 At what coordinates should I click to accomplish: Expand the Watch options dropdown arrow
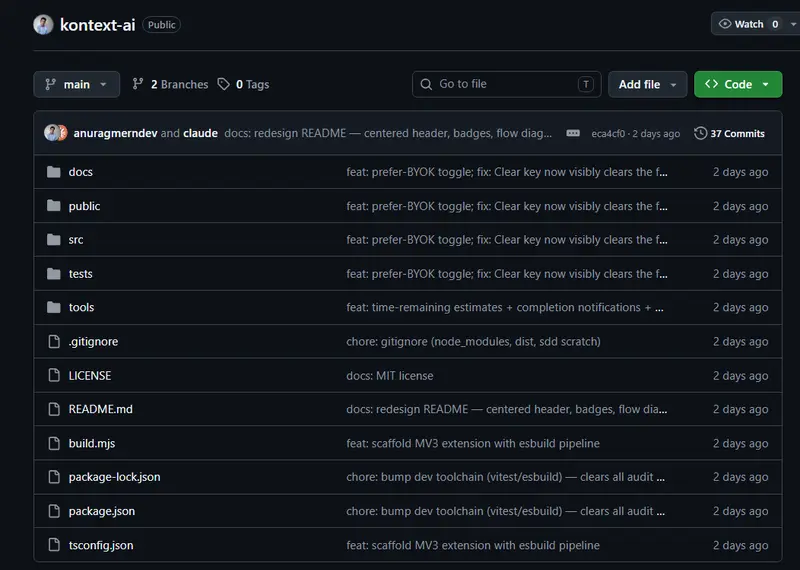point(793,24)
